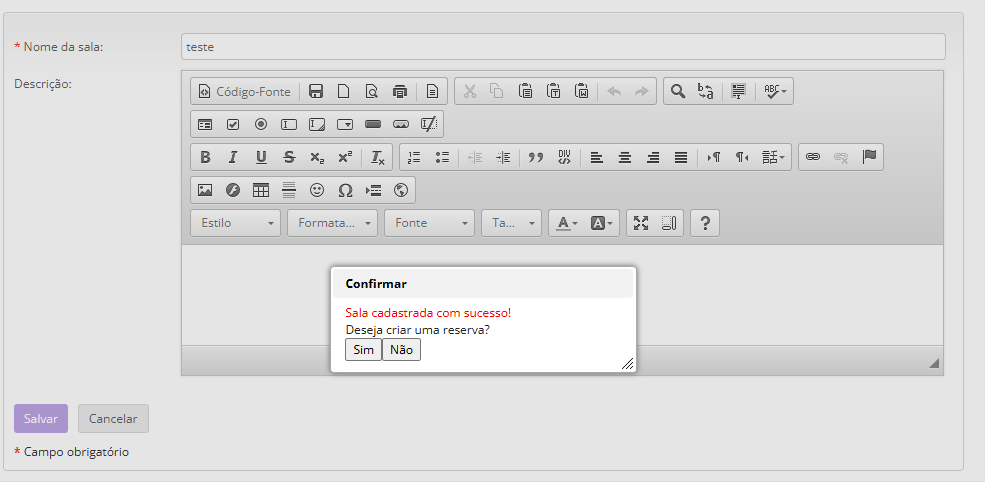This screenshot has height=482, width=985.
Task: Insert smiley emoticon
Action: point(317,190)
